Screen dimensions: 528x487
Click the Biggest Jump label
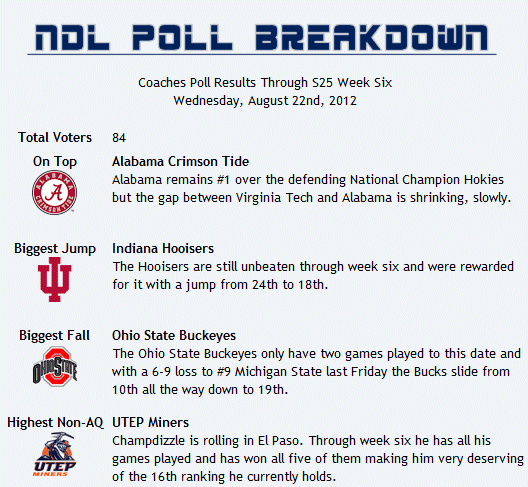(x=55, y=249)
